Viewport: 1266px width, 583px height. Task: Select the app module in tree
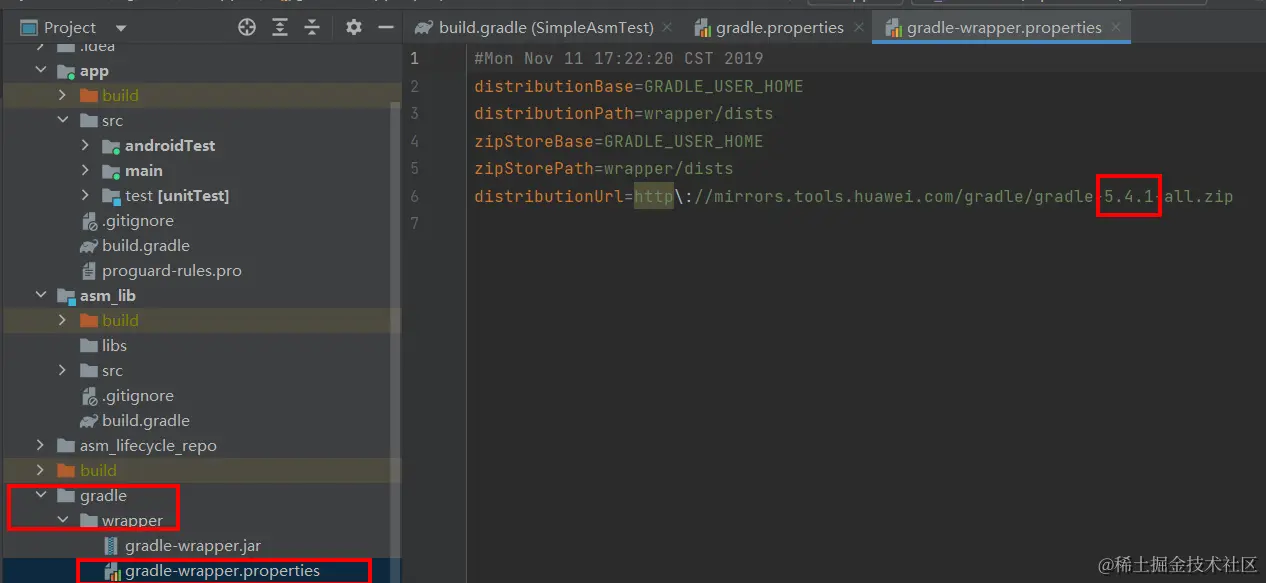point(94,71)
